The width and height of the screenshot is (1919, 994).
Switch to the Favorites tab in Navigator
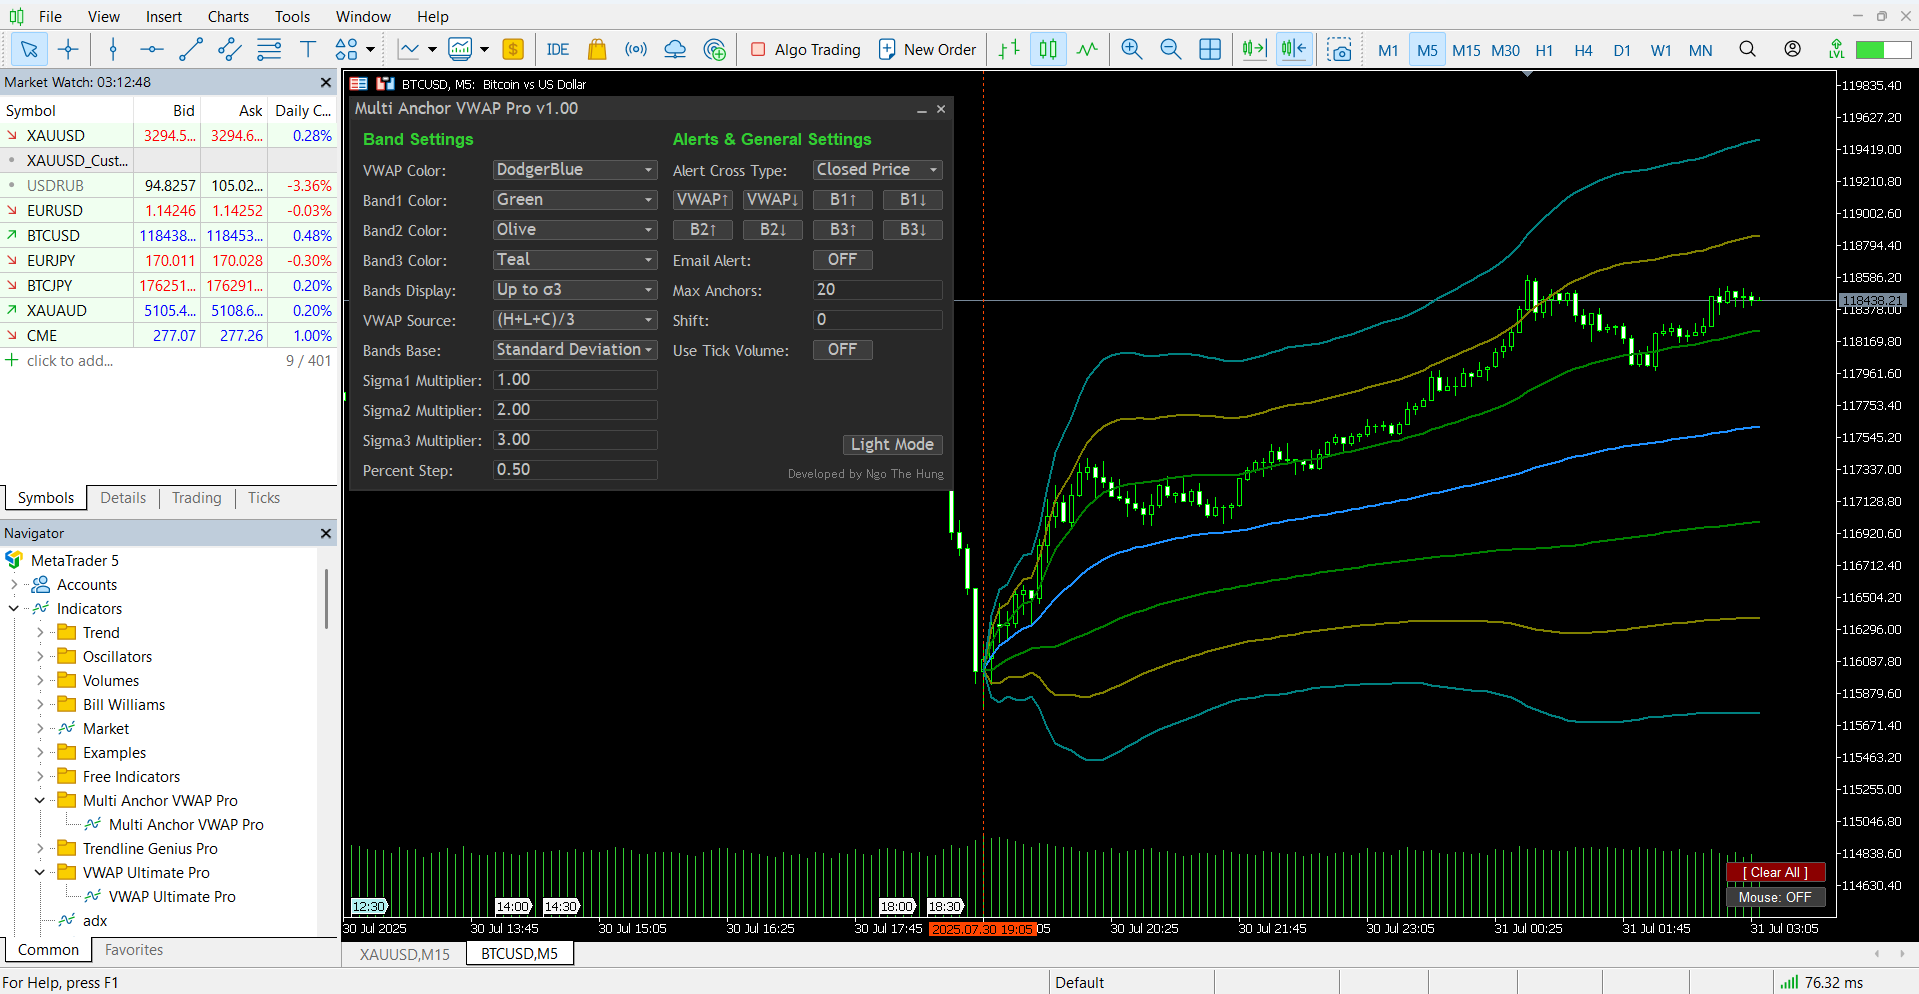tap(134, 950)
